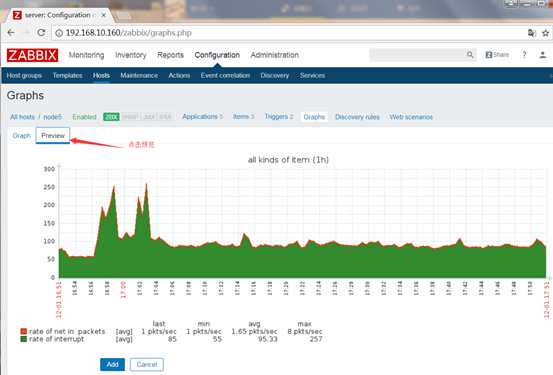The image size is (553, 375).
Task: Click the red net in packets legend swatch
Action: 24,331
